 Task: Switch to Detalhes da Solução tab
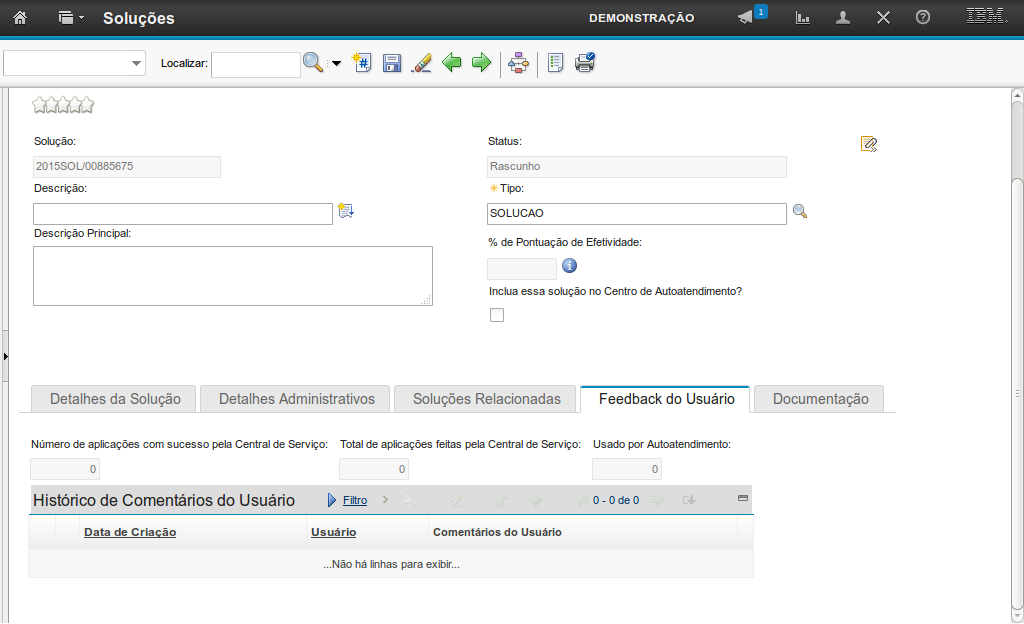tap(115, 399)
